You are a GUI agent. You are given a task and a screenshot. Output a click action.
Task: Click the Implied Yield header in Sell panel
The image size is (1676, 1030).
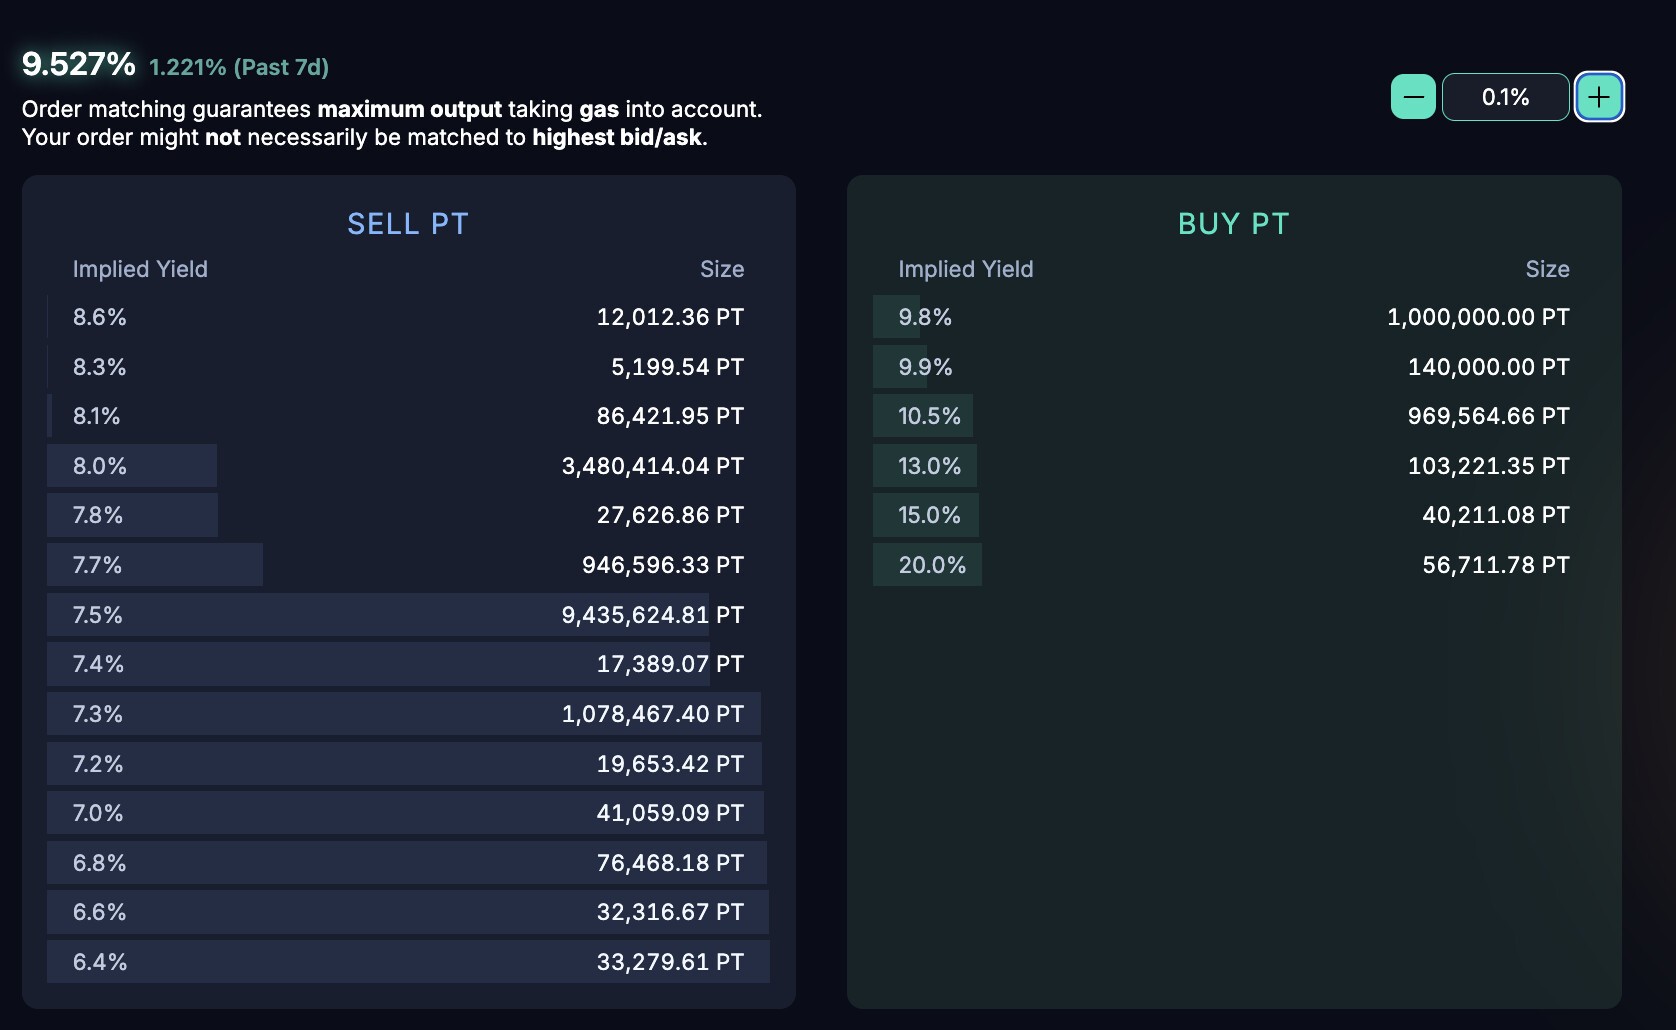[x=140, y=269]
